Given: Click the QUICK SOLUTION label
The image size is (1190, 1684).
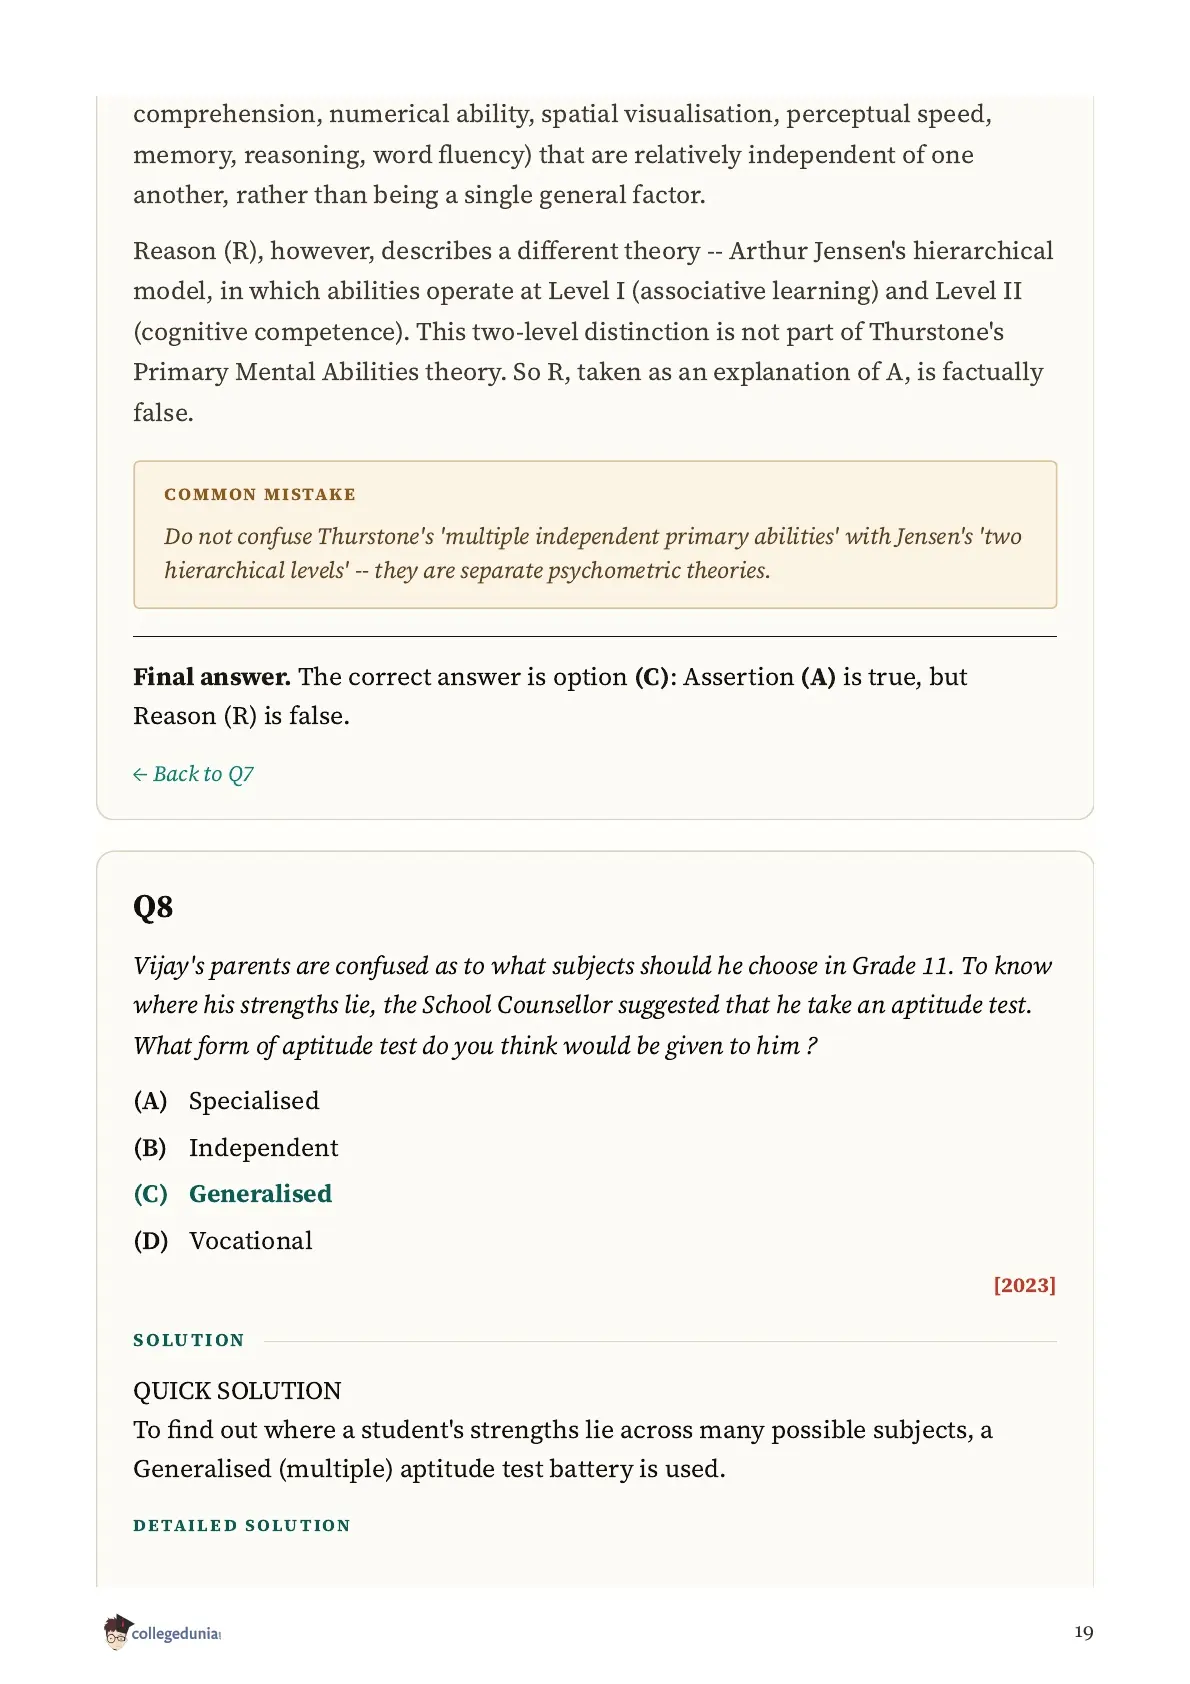Looking at the screenshot, I should 237,1391.
